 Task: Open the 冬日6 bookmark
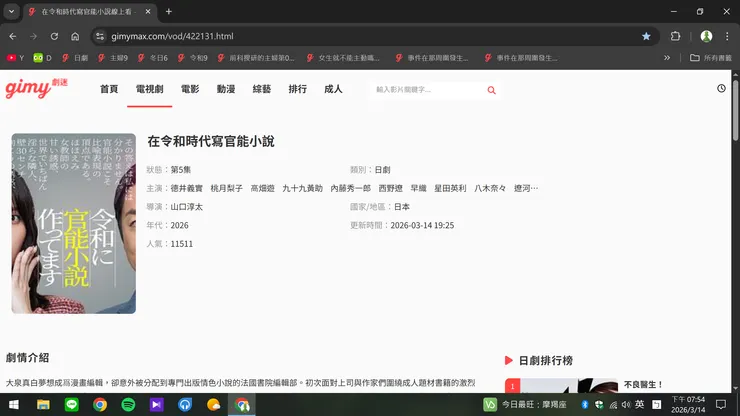click(153, 58)
